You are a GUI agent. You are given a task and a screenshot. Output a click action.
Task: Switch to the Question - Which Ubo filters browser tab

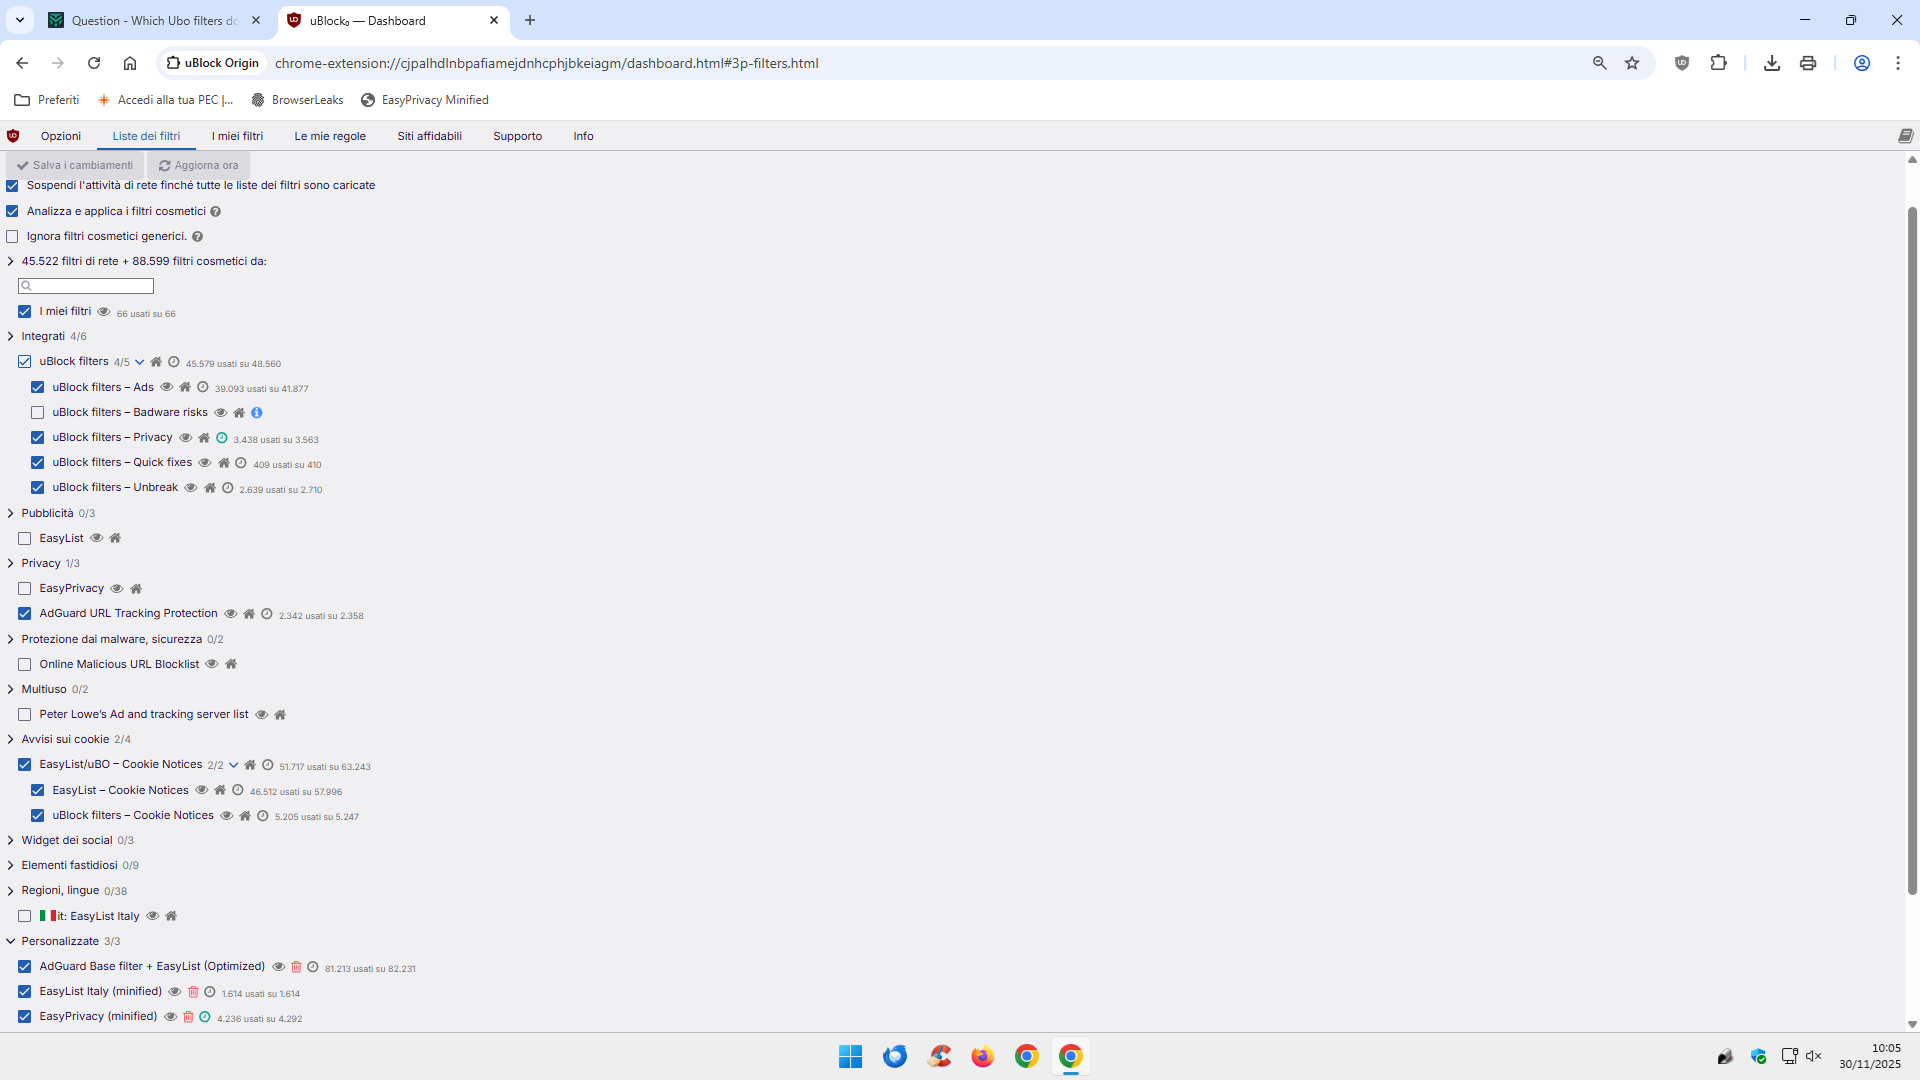pos(155,20)
